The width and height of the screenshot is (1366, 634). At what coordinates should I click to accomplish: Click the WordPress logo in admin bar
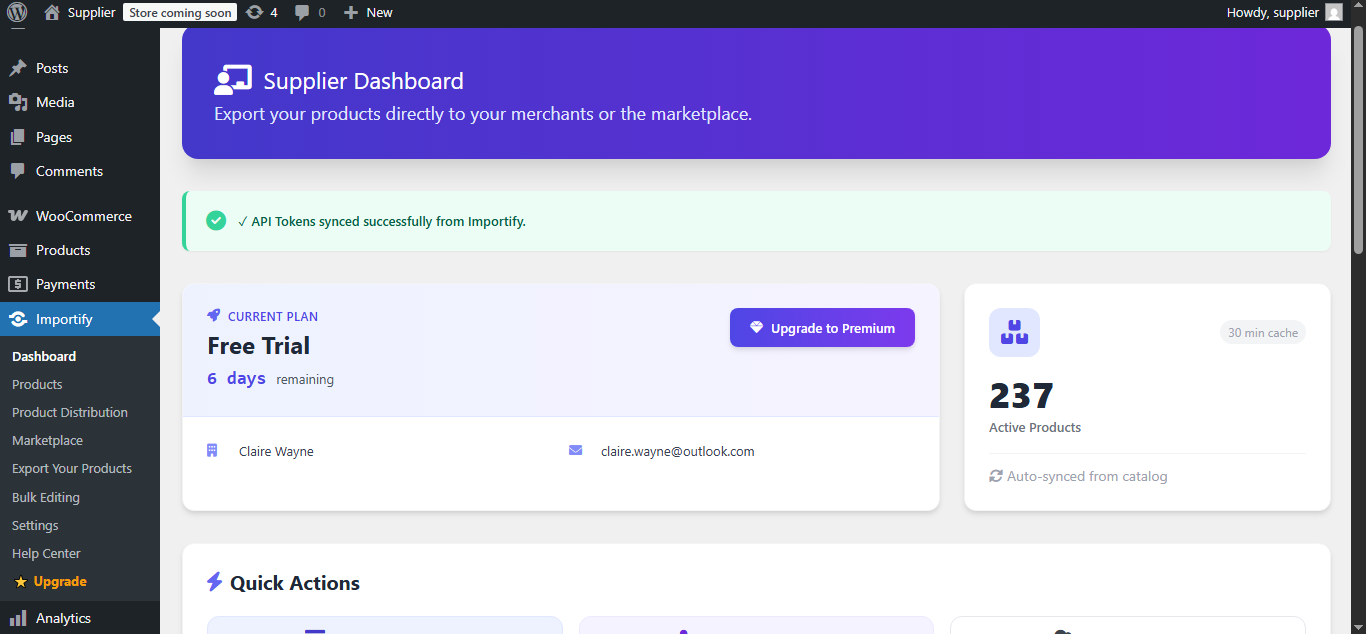coord(17,12)
